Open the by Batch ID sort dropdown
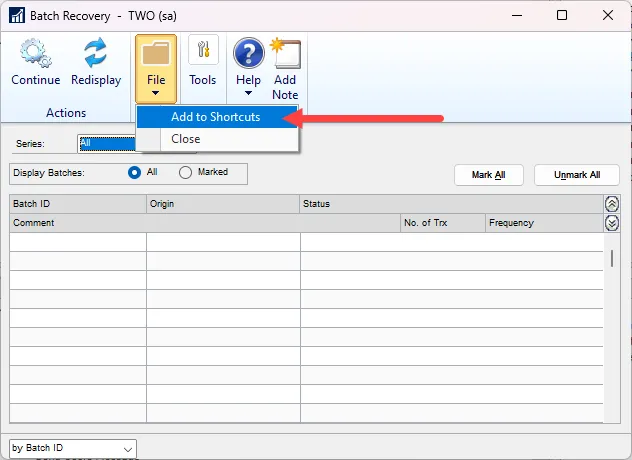632x460 pixels. coord(73,449)
